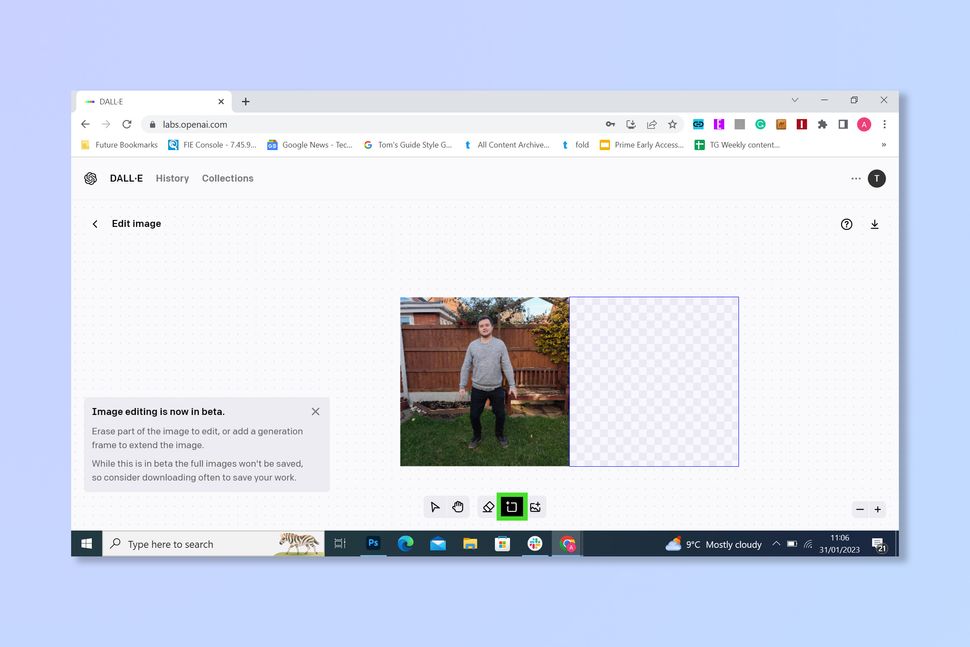Activate the Add generation frame tool
Screen dimensions: 970x647
pyautogui.click(x=511, y=507)
